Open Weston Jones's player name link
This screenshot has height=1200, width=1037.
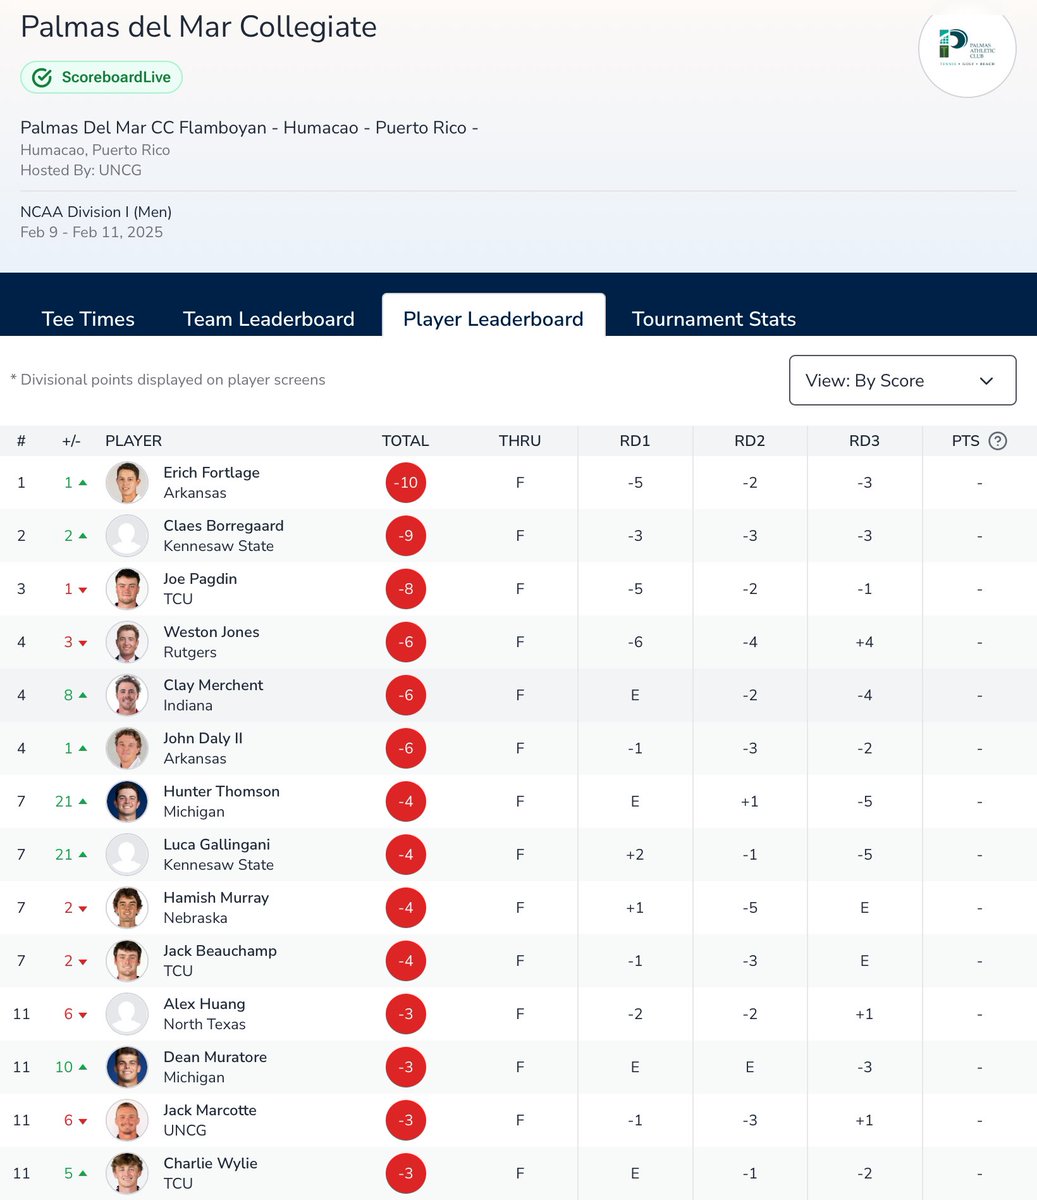pyautogui.click(x=211, y=631)
